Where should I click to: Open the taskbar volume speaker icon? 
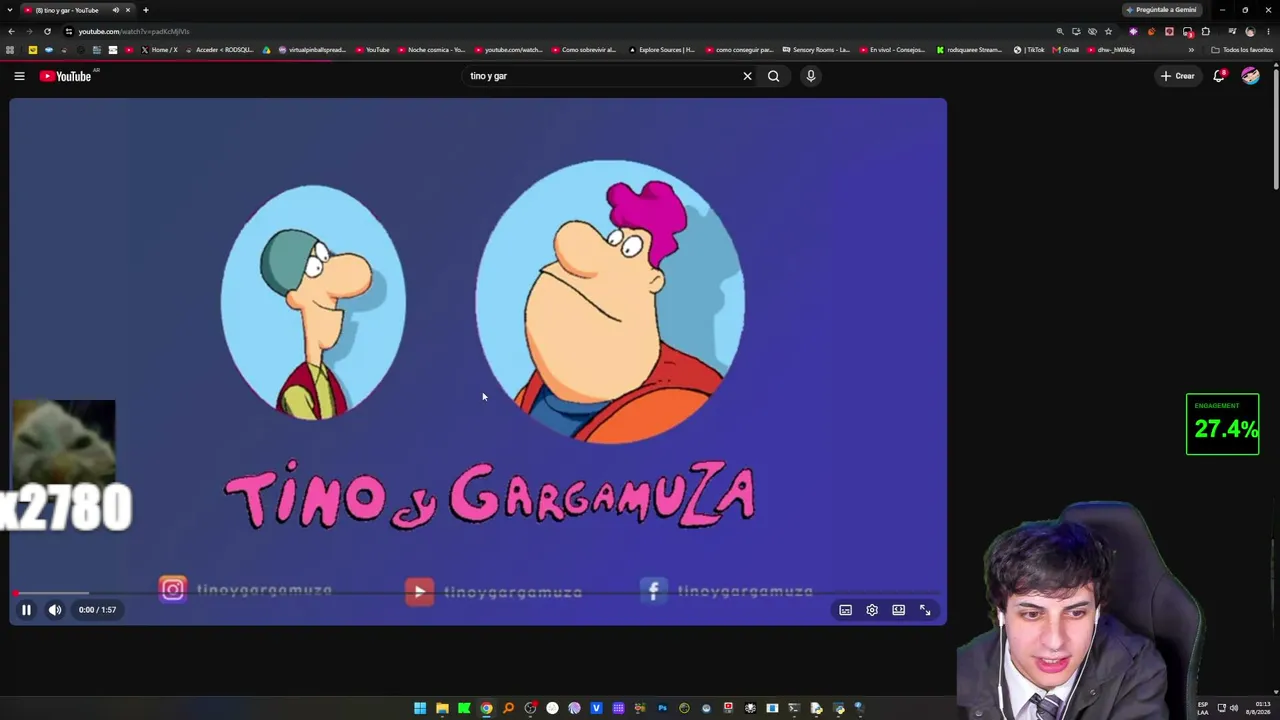[x=1234, y=708]
